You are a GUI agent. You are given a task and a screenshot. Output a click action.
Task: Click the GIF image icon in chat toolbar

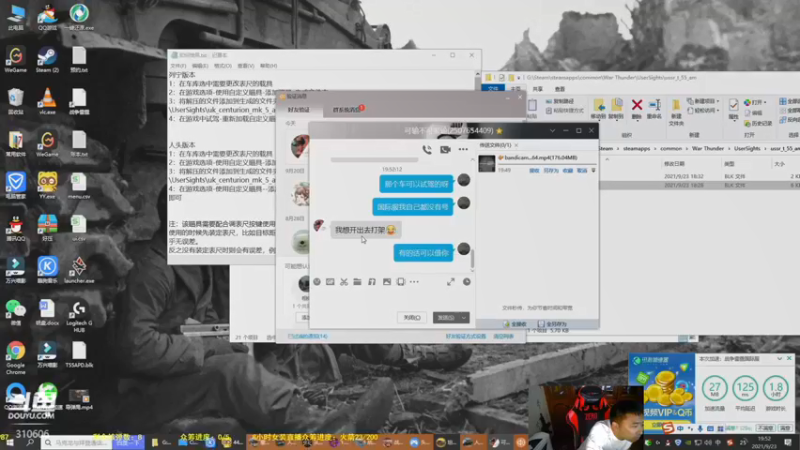click(330, 282)
